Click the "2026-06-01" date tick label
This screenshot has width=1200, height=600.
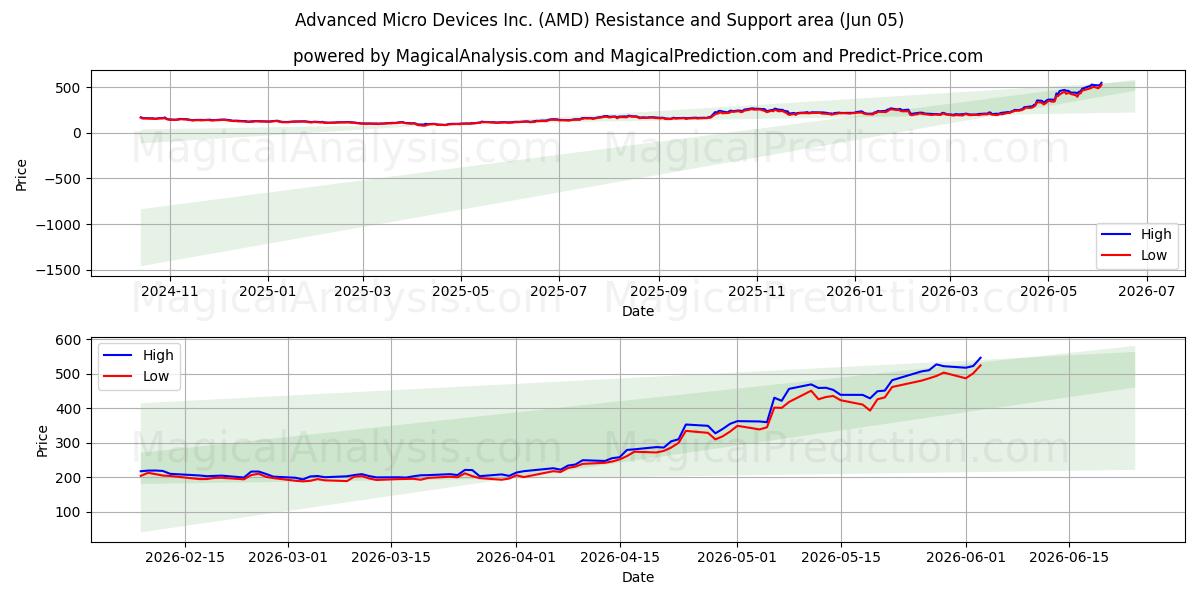point(965,557)
